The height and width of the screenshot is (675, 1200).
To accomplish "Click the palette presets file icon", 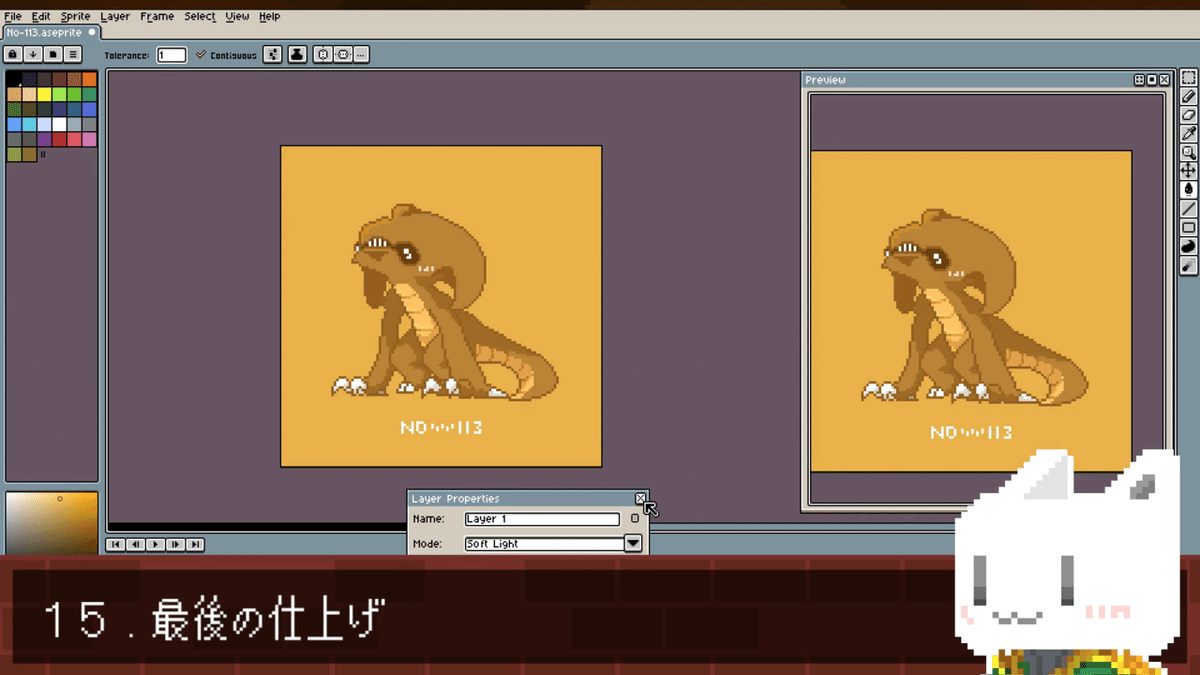I will coord(53,55).
